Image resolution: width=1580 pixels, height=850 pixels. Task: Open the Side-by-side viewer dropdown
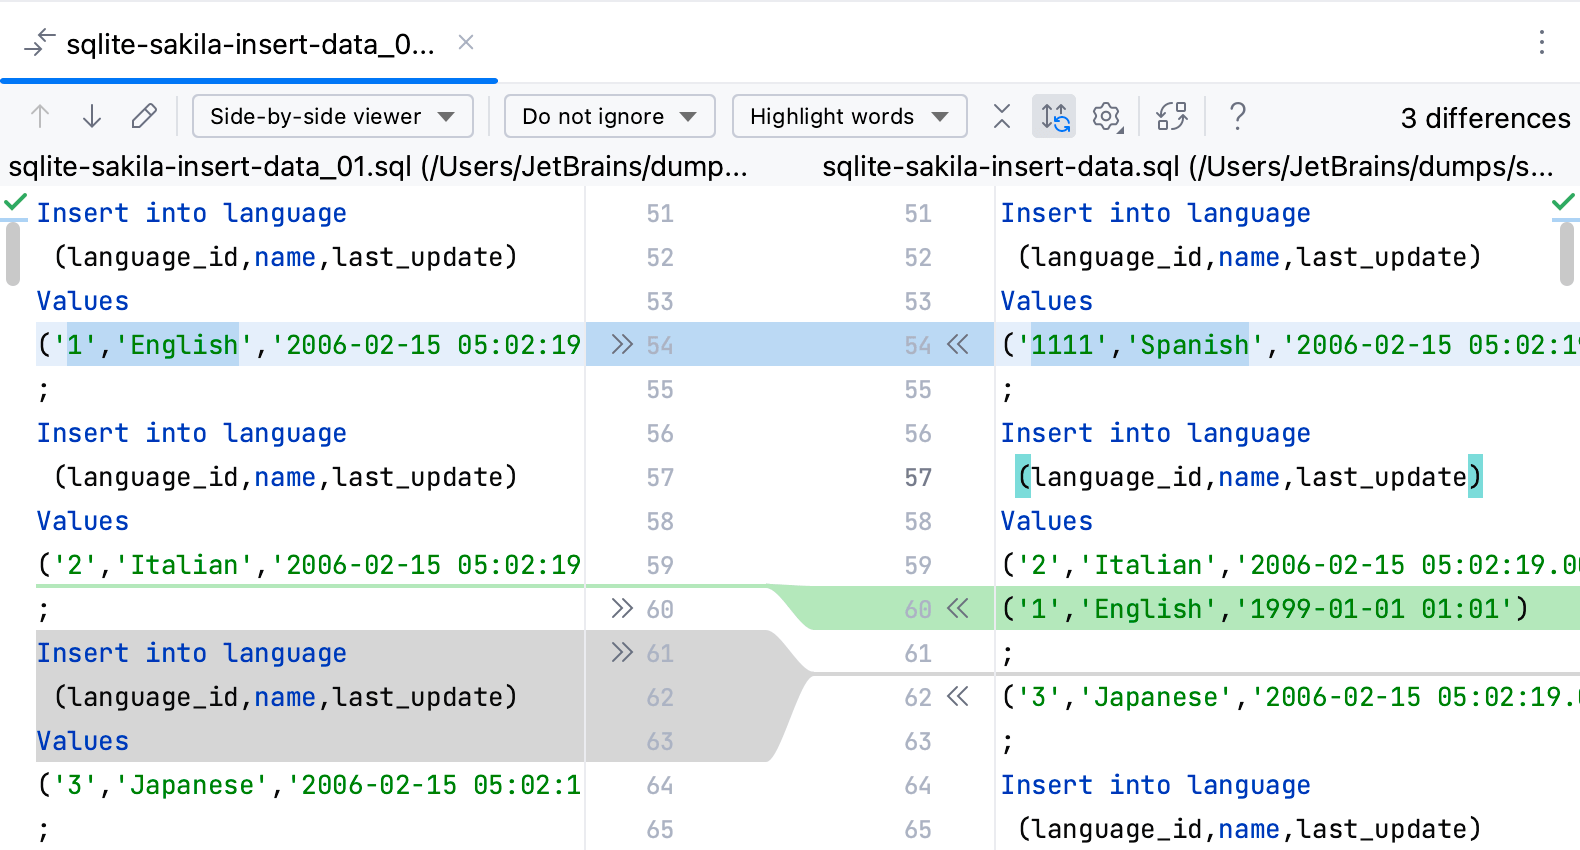(332, 117)
